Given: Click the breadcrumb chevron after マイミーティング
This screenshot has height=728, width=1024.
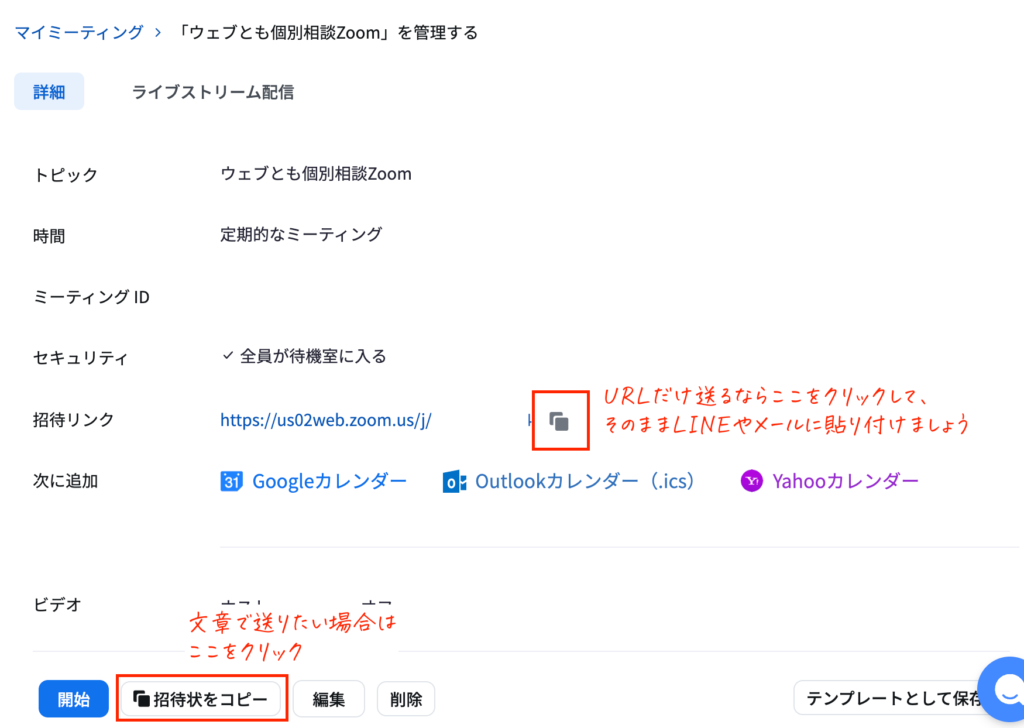Looking at the screenshot, I should (158, 33).
